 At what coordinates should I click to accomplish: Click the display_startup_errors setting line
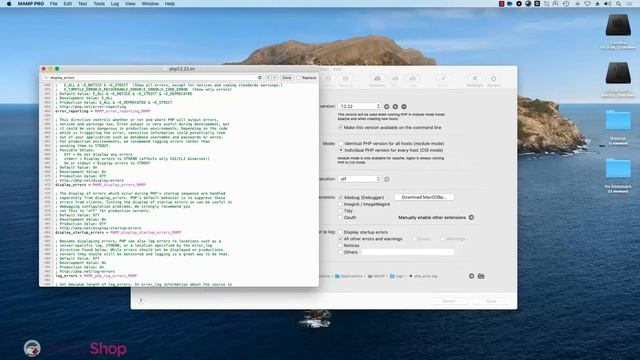coord(118,233)
